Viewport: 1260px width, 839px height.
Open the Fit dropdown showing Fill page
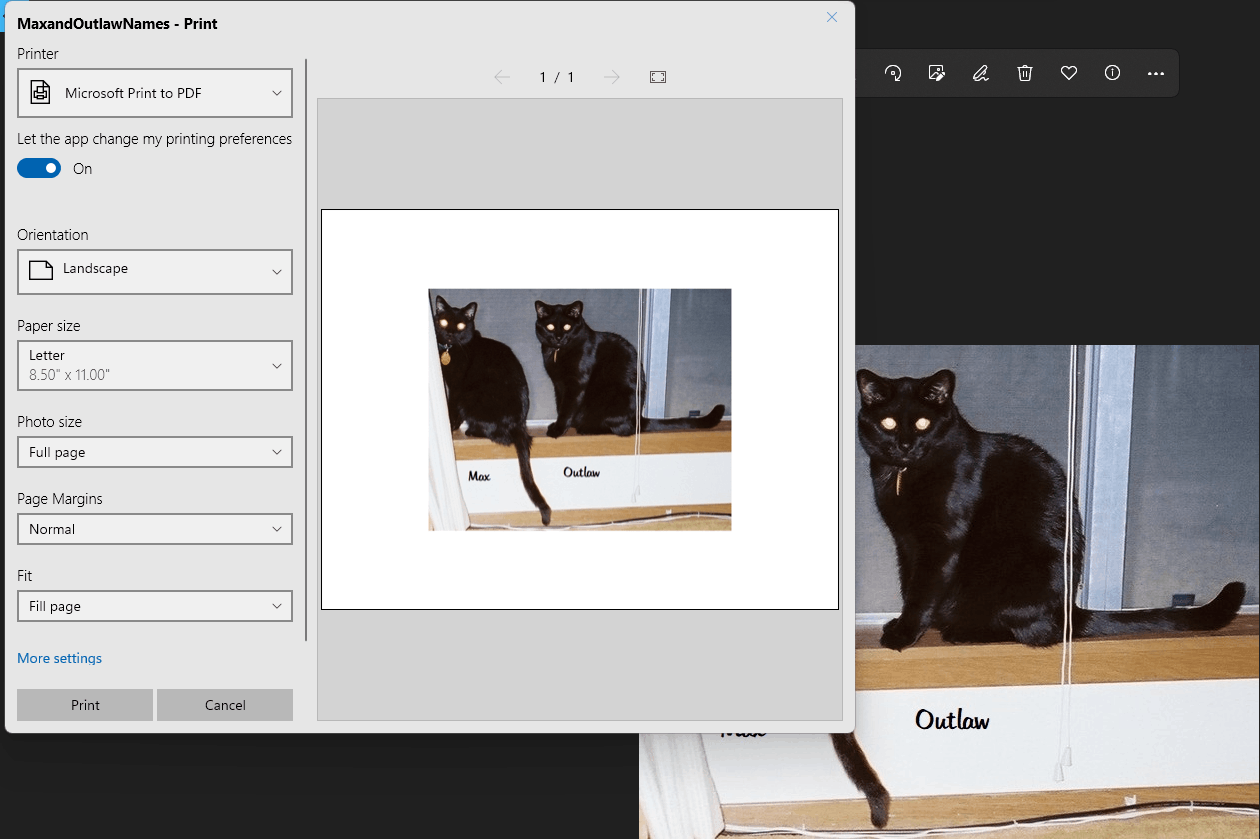[x=155, y=606]
